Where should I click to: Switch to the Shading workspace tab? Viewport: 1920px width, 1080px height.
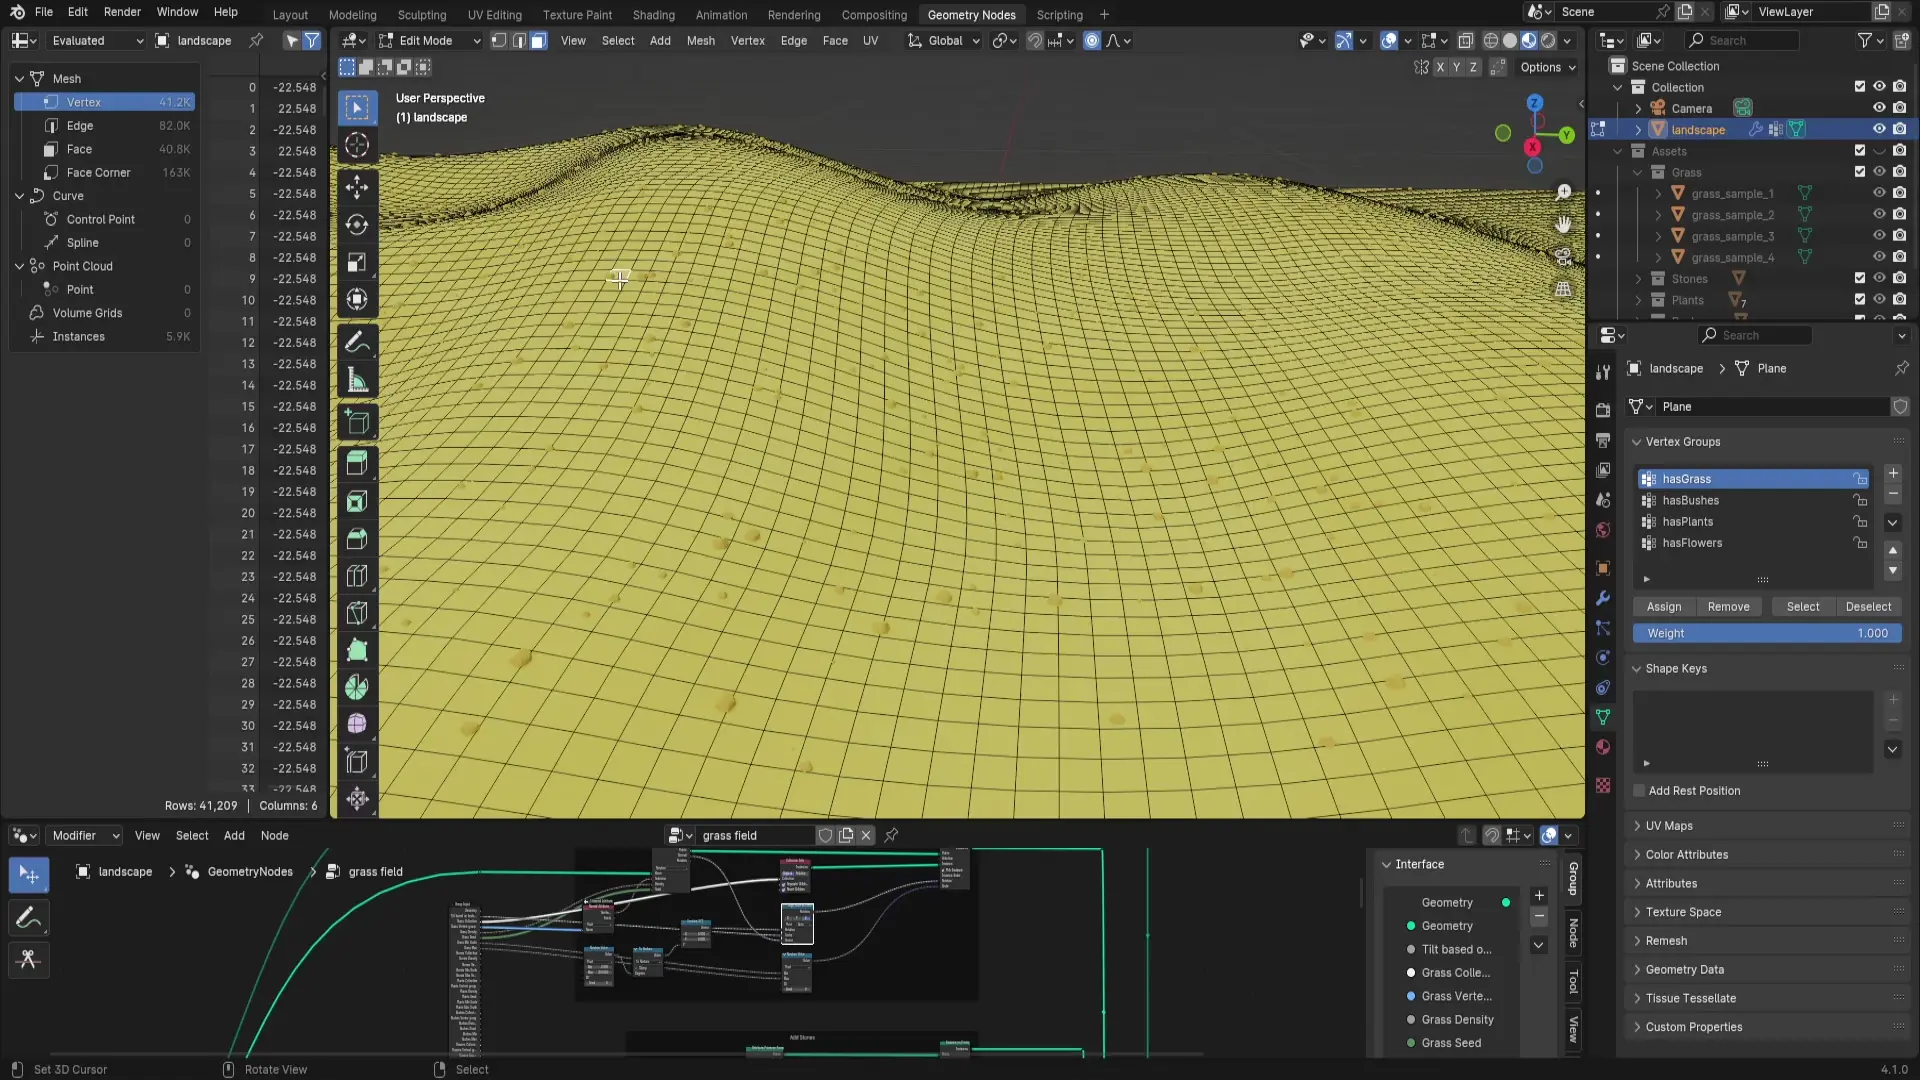tap(652, 14)
